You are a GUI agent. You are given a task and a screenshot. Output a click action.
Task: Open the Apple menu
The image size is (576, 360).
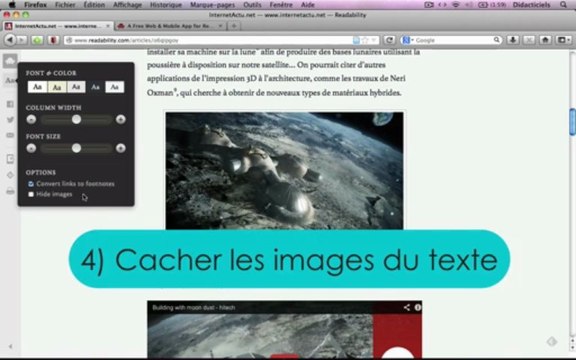coord(12,4)
